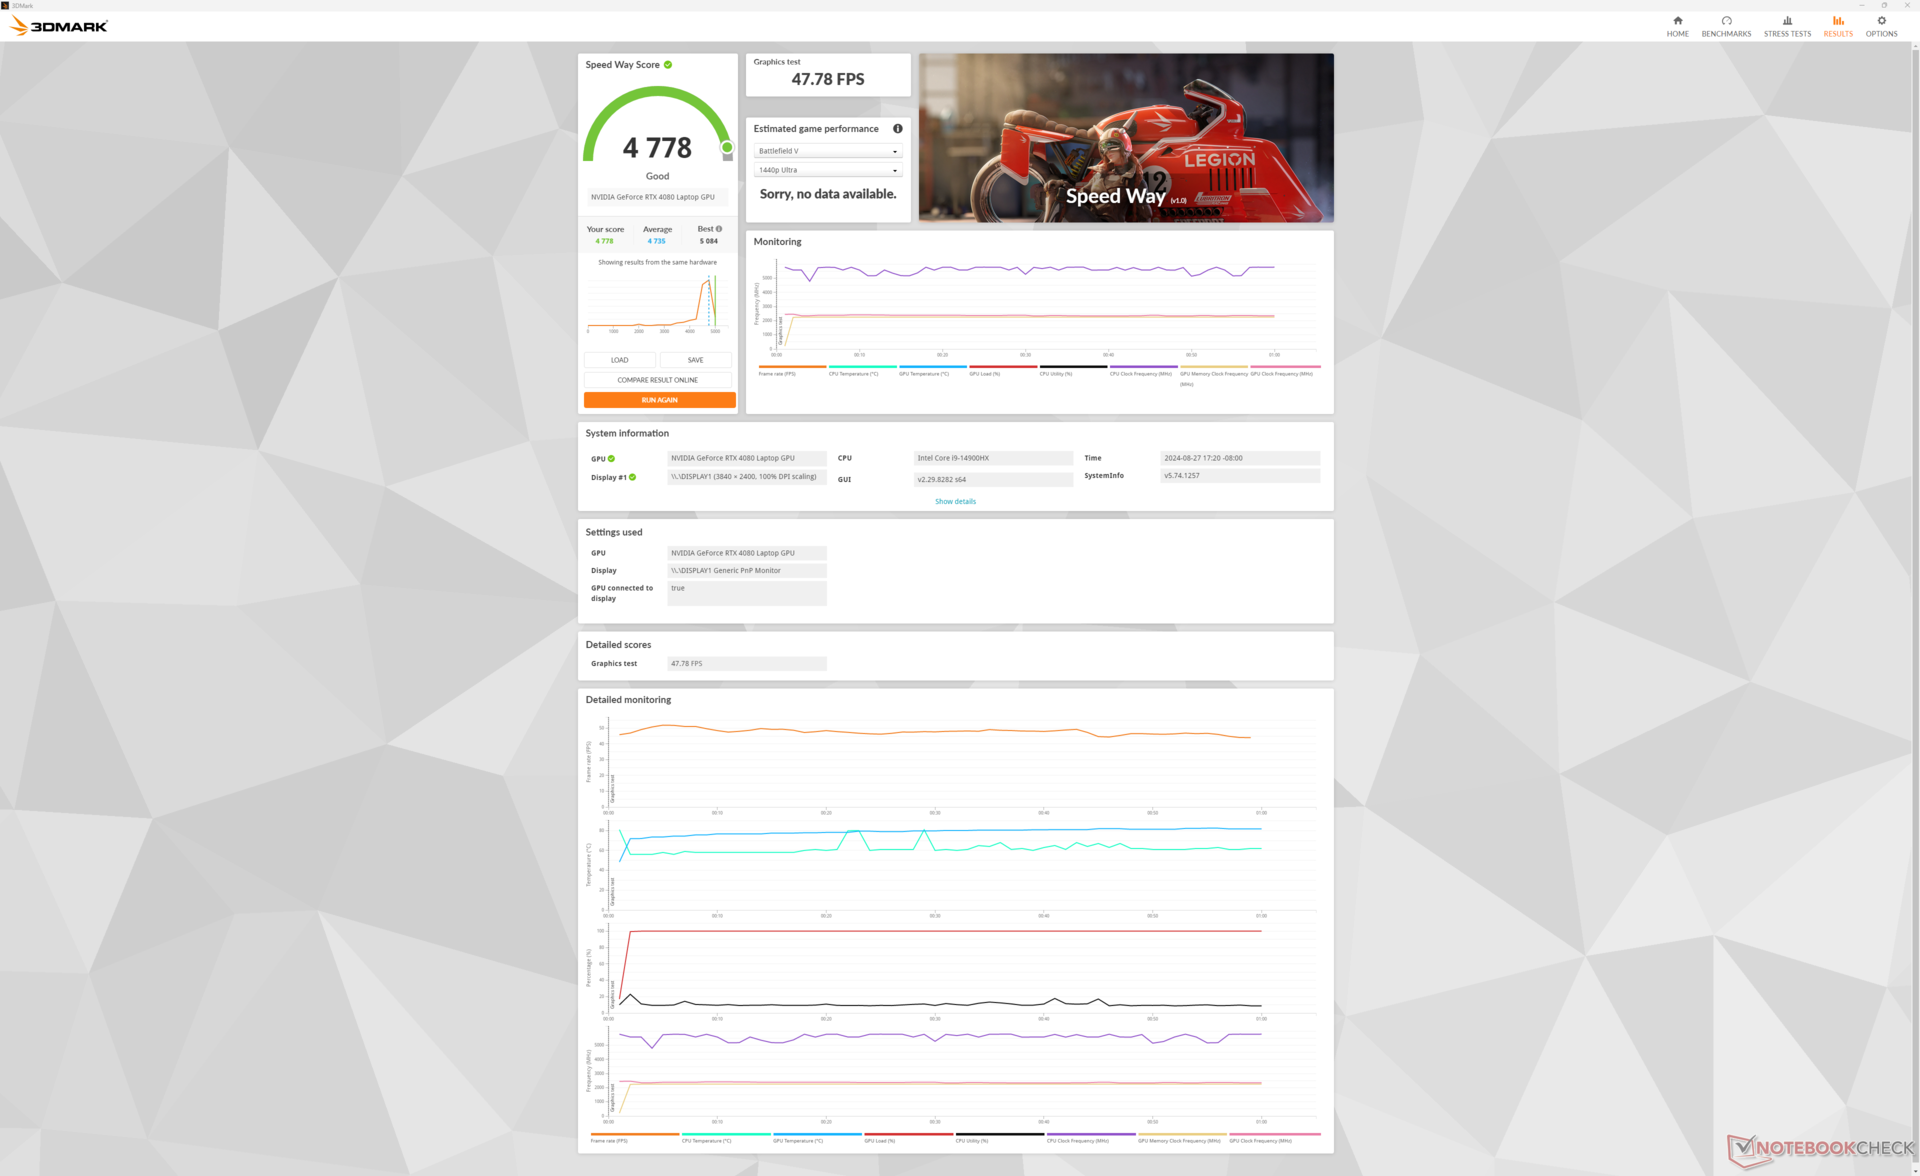Click green checkmark beside Speed Way Score
This screenshot has height=1176, width=1920.
[668, 65]
